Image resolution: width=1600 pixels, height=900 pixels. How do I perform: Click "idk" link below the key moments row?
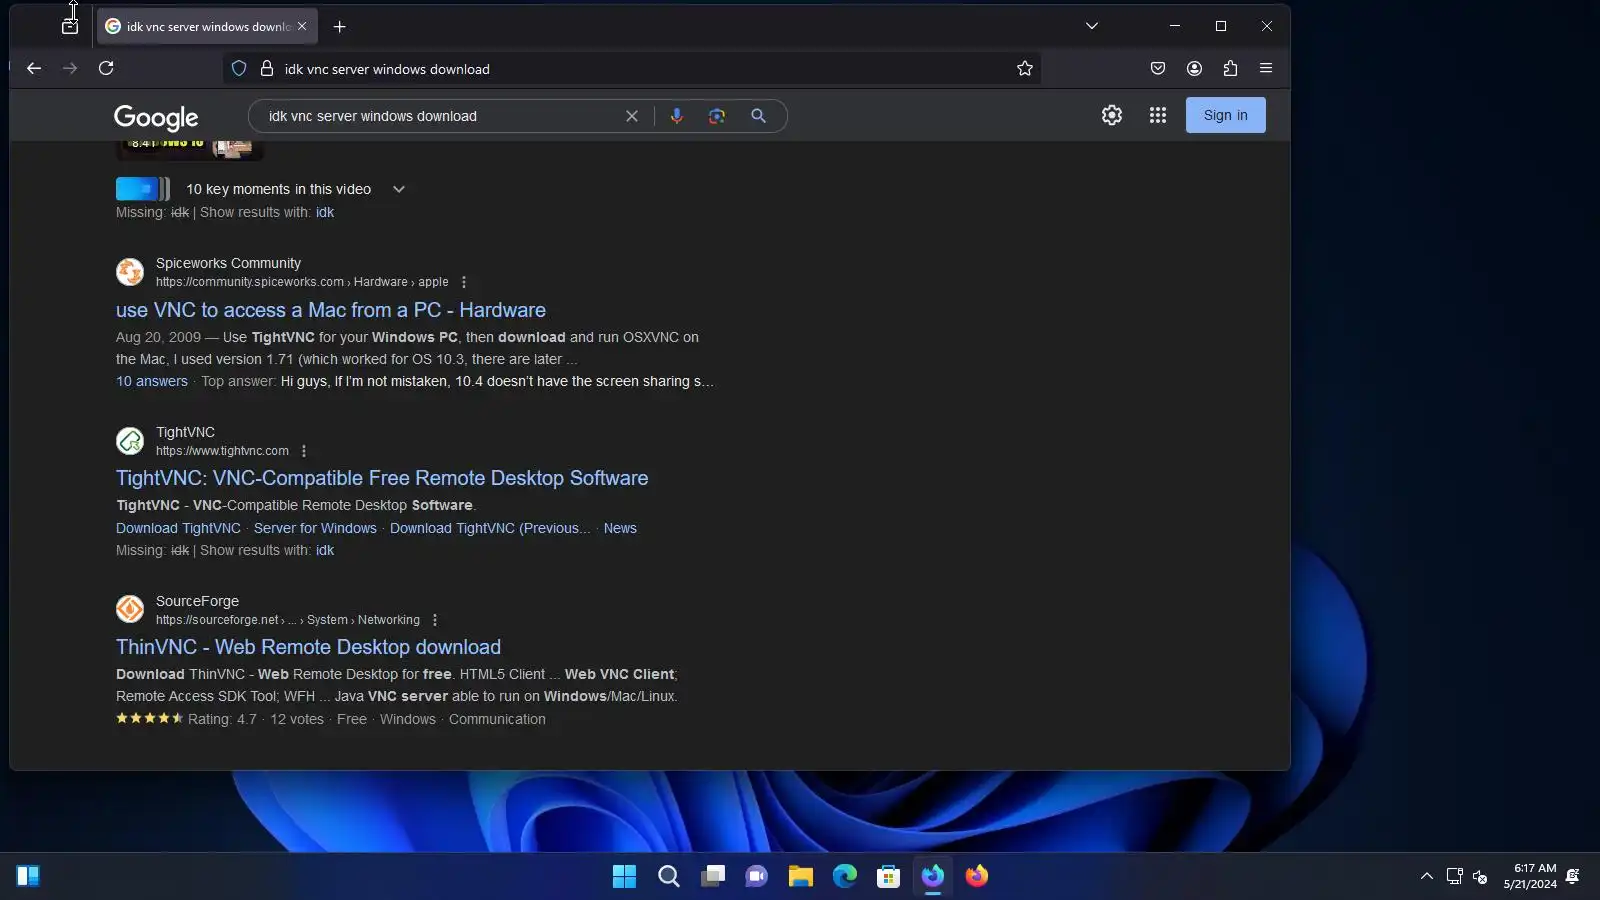point(325,212)
